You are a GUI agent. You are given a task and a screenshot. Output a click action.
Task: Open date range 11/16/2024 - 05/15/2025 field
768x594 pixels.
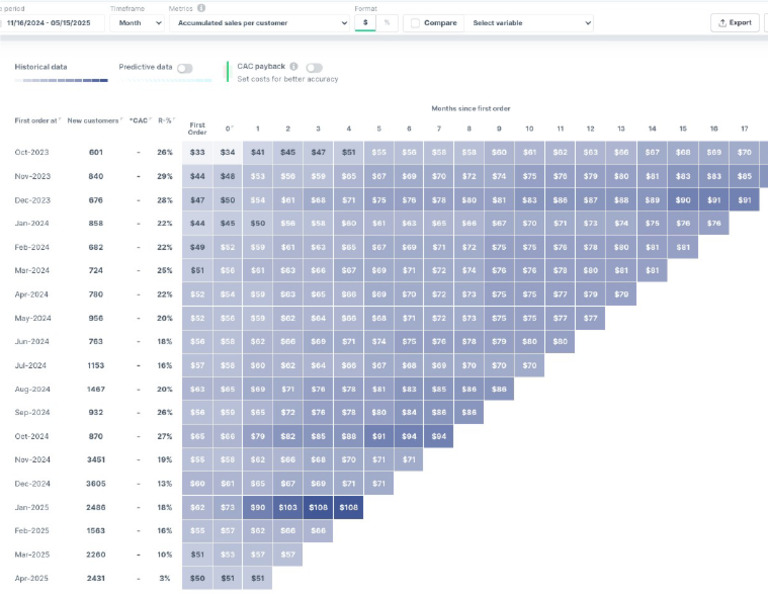coord(50,23)
